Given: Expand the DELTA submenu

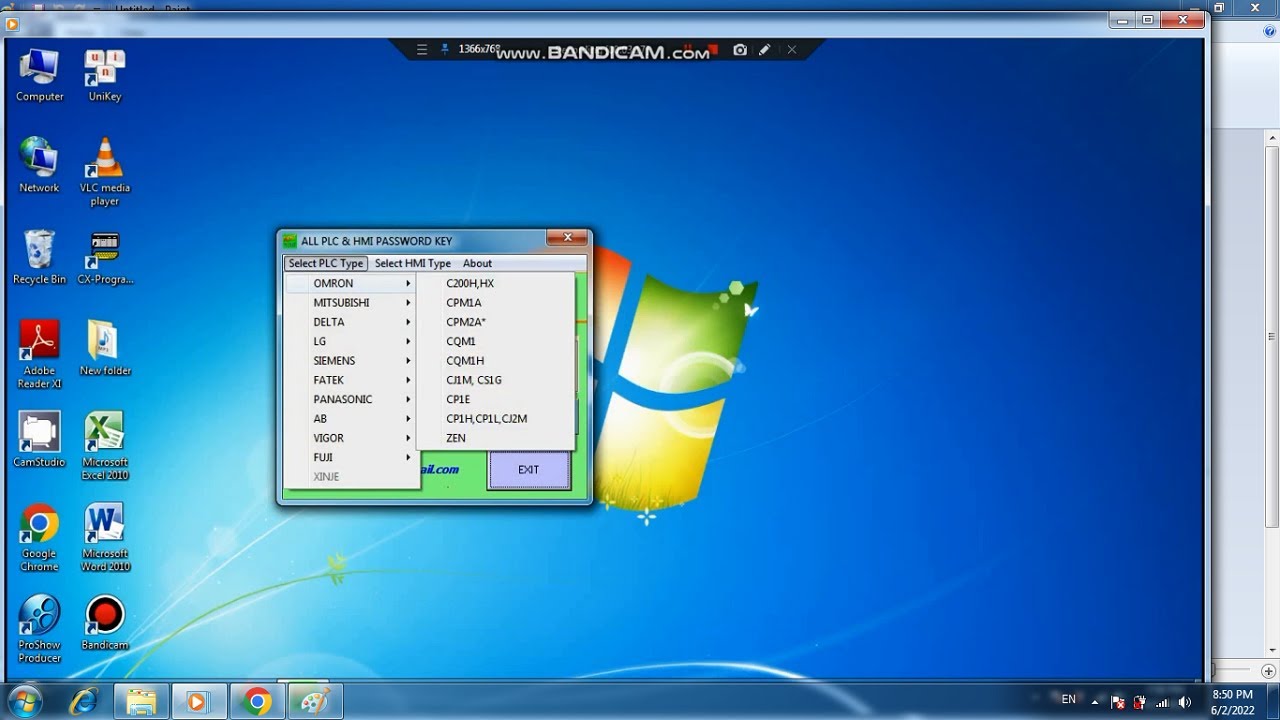Looking at the screenshot, I should (351, 322).
